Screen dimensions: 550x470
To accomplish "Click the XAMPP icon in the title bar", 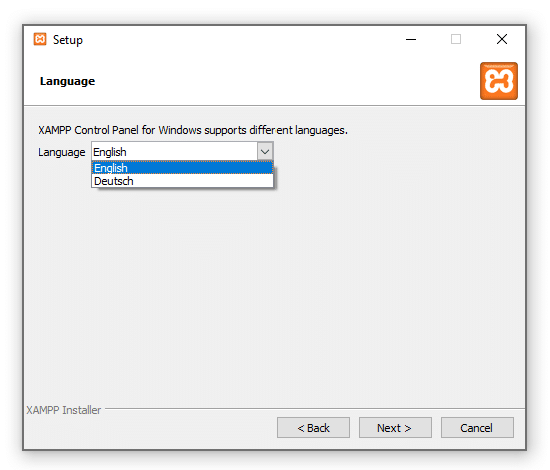I will pos(40,39).
